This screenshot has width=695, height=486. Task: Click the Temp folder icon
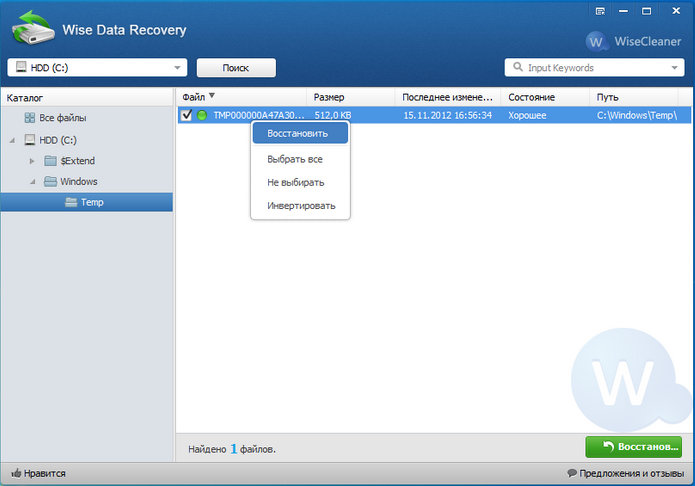[x=71, y=202]
